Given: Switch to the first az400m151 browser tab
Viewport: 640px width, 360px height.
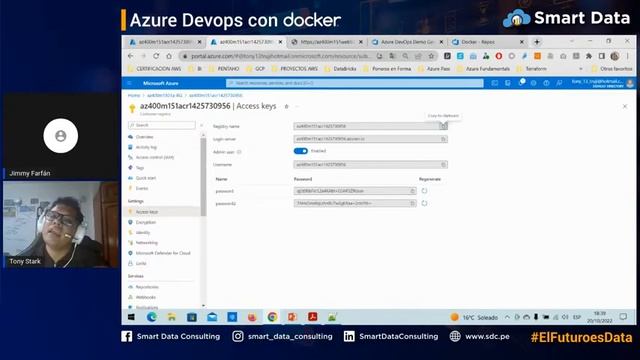Looking at the screenshot, I should click(164, 42).
